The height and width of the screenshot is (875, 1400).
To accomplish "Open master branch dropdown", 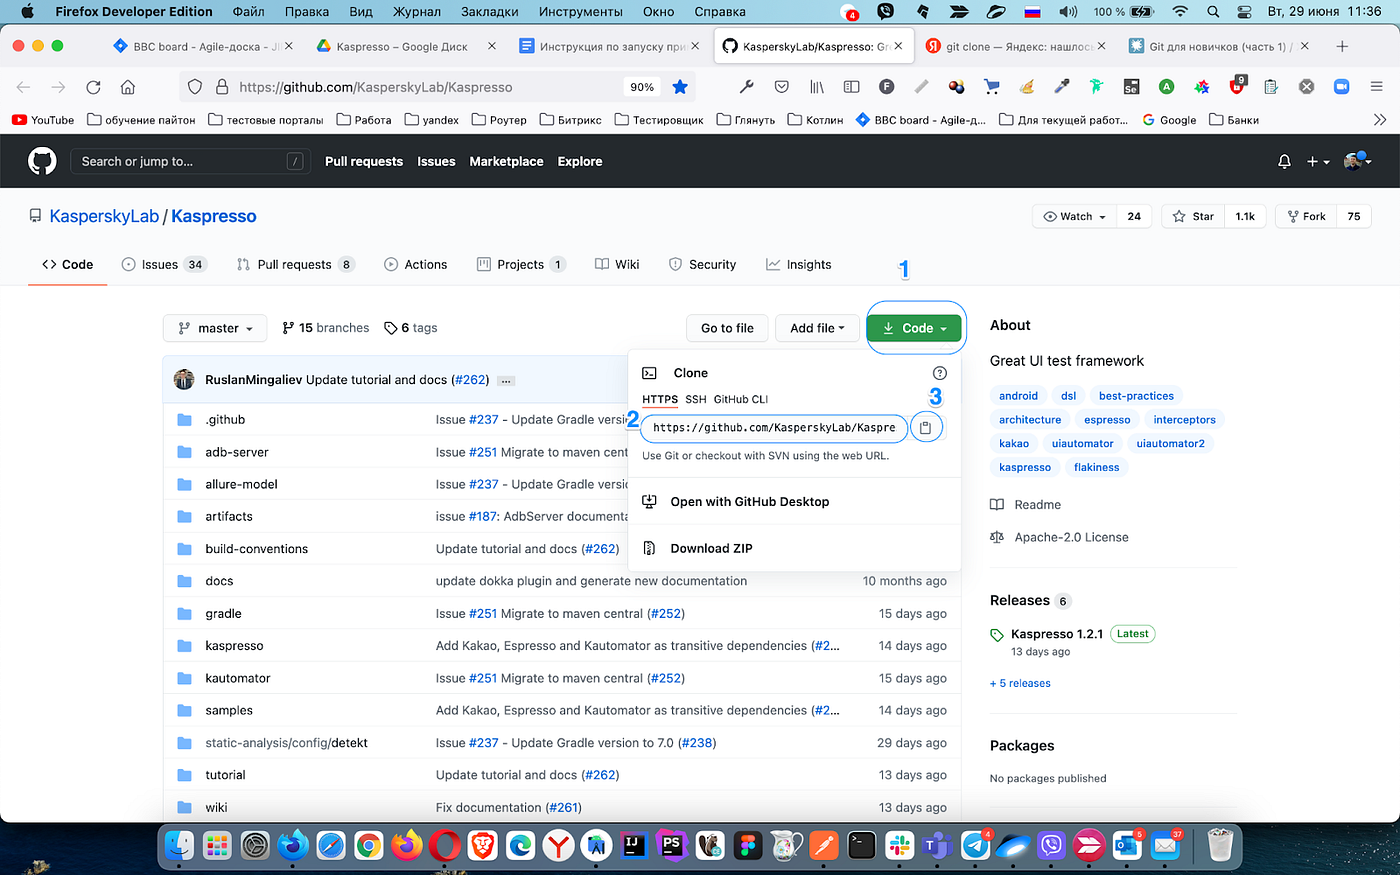I will tap(215, 328).
